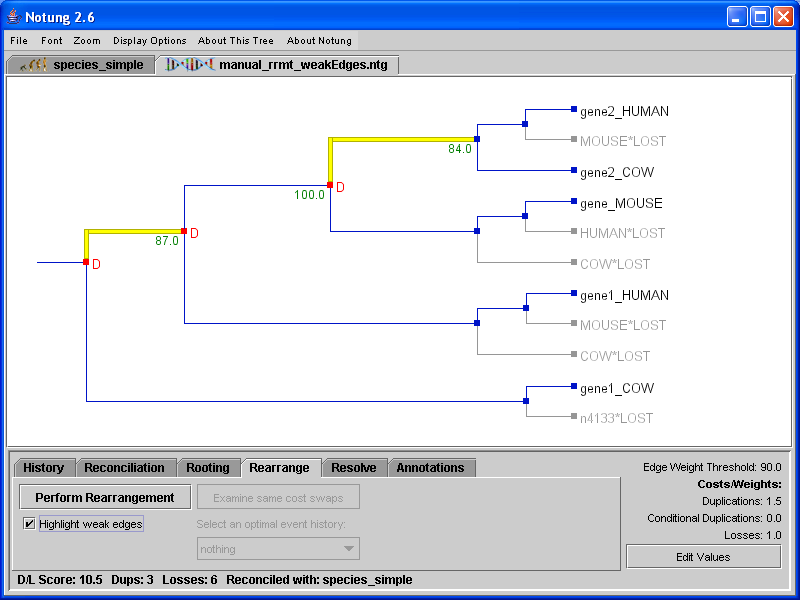Click the red duplication node labeled 100.0
The image size is (800, 600).
[330, 185]
